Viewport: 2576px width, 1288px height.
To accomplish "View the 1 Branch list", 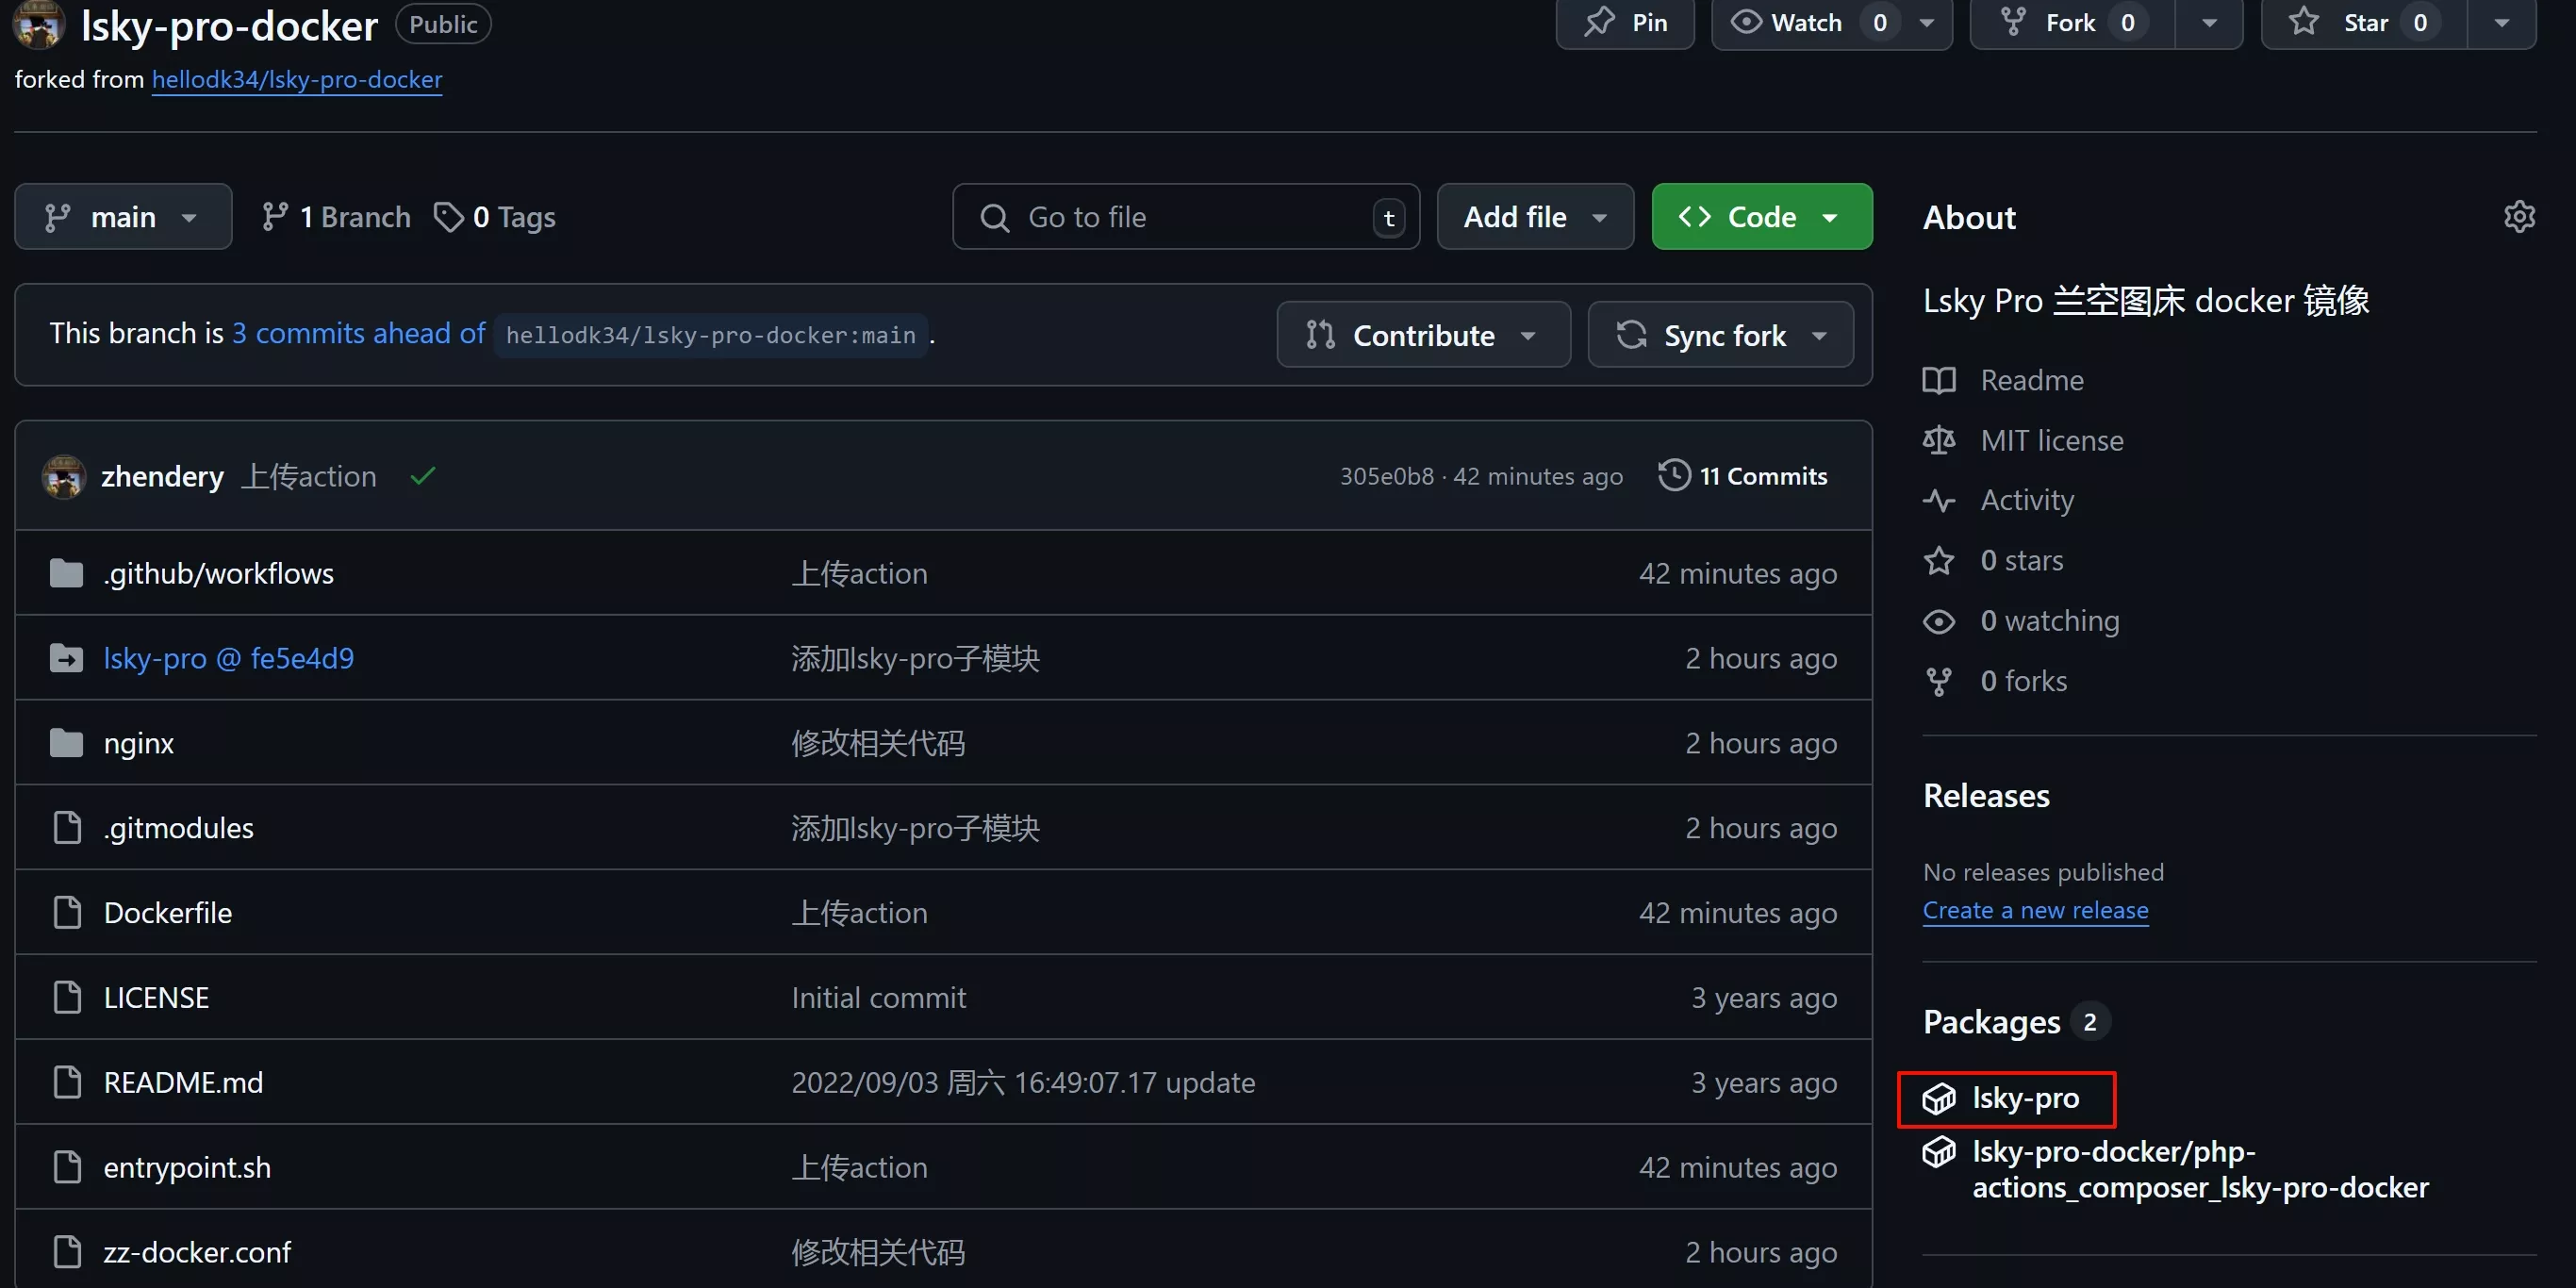I will click(x=336, y=217).
